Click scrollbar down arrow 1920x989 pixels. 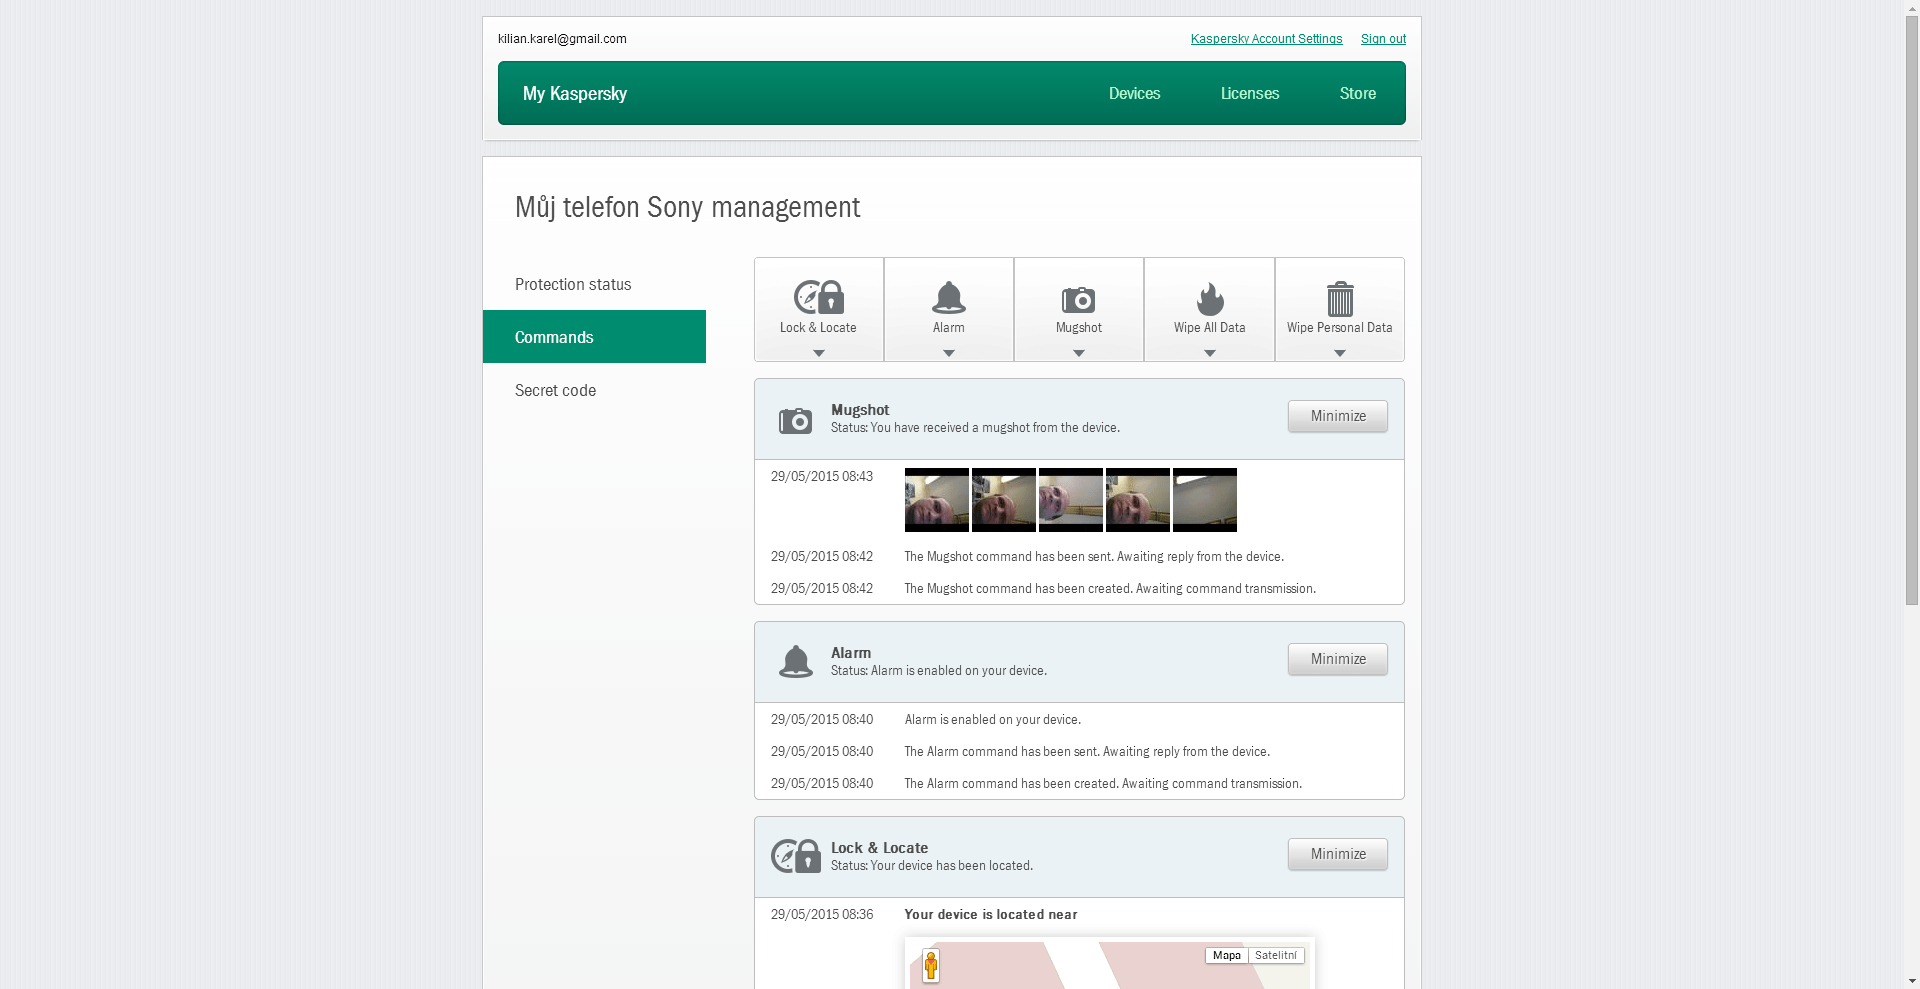pyautogui.click(x=1911, y=980)
